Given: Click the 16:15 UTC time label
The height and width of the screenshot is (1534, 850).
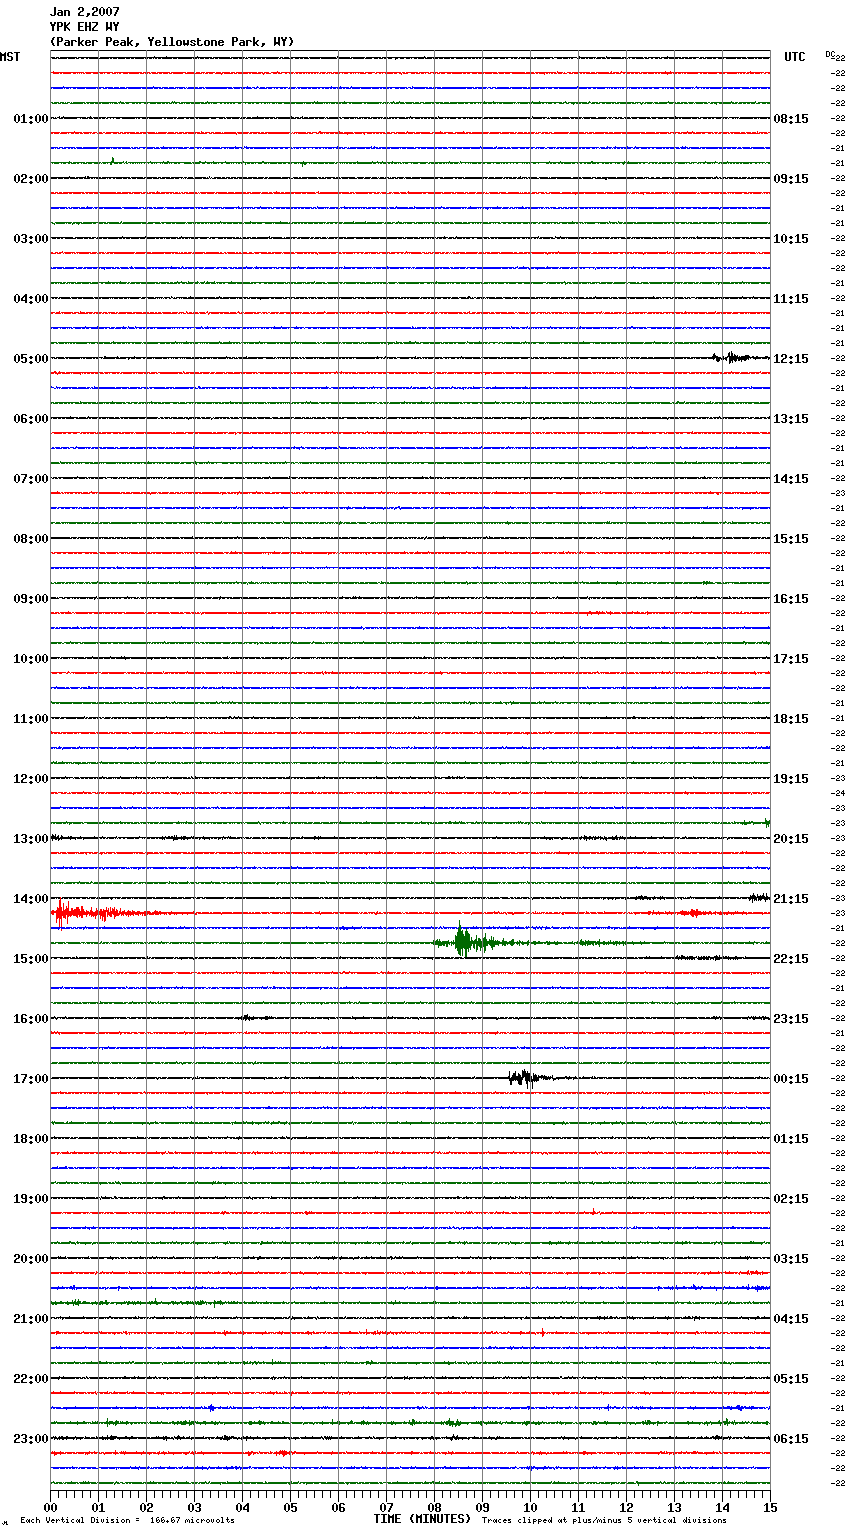Looking at the screenshot, I should 791,599.
